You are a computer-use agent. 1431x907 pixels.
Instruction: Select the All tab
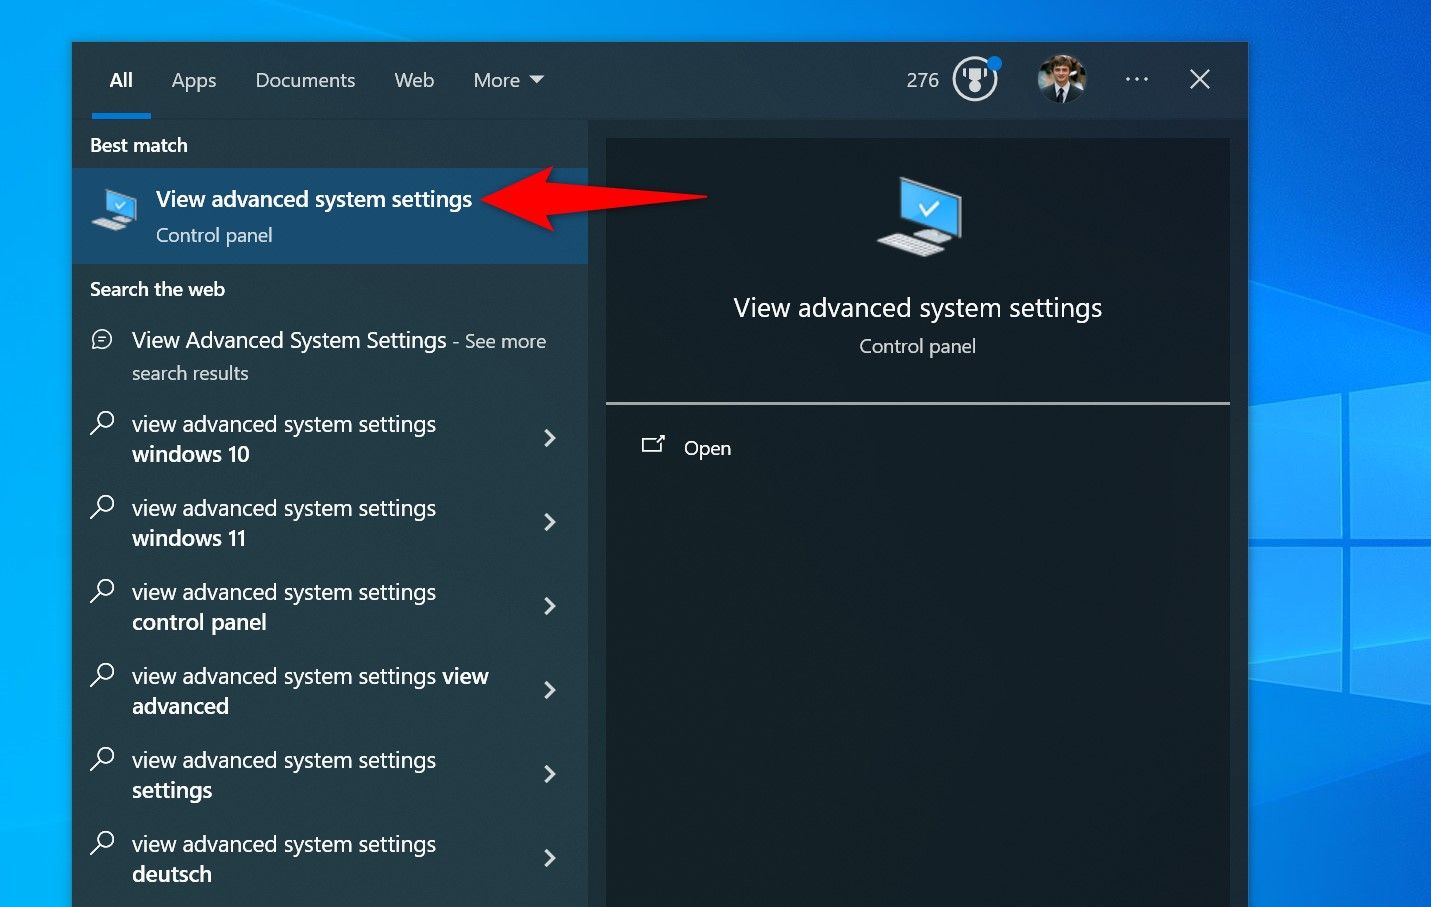coord(120,80)
